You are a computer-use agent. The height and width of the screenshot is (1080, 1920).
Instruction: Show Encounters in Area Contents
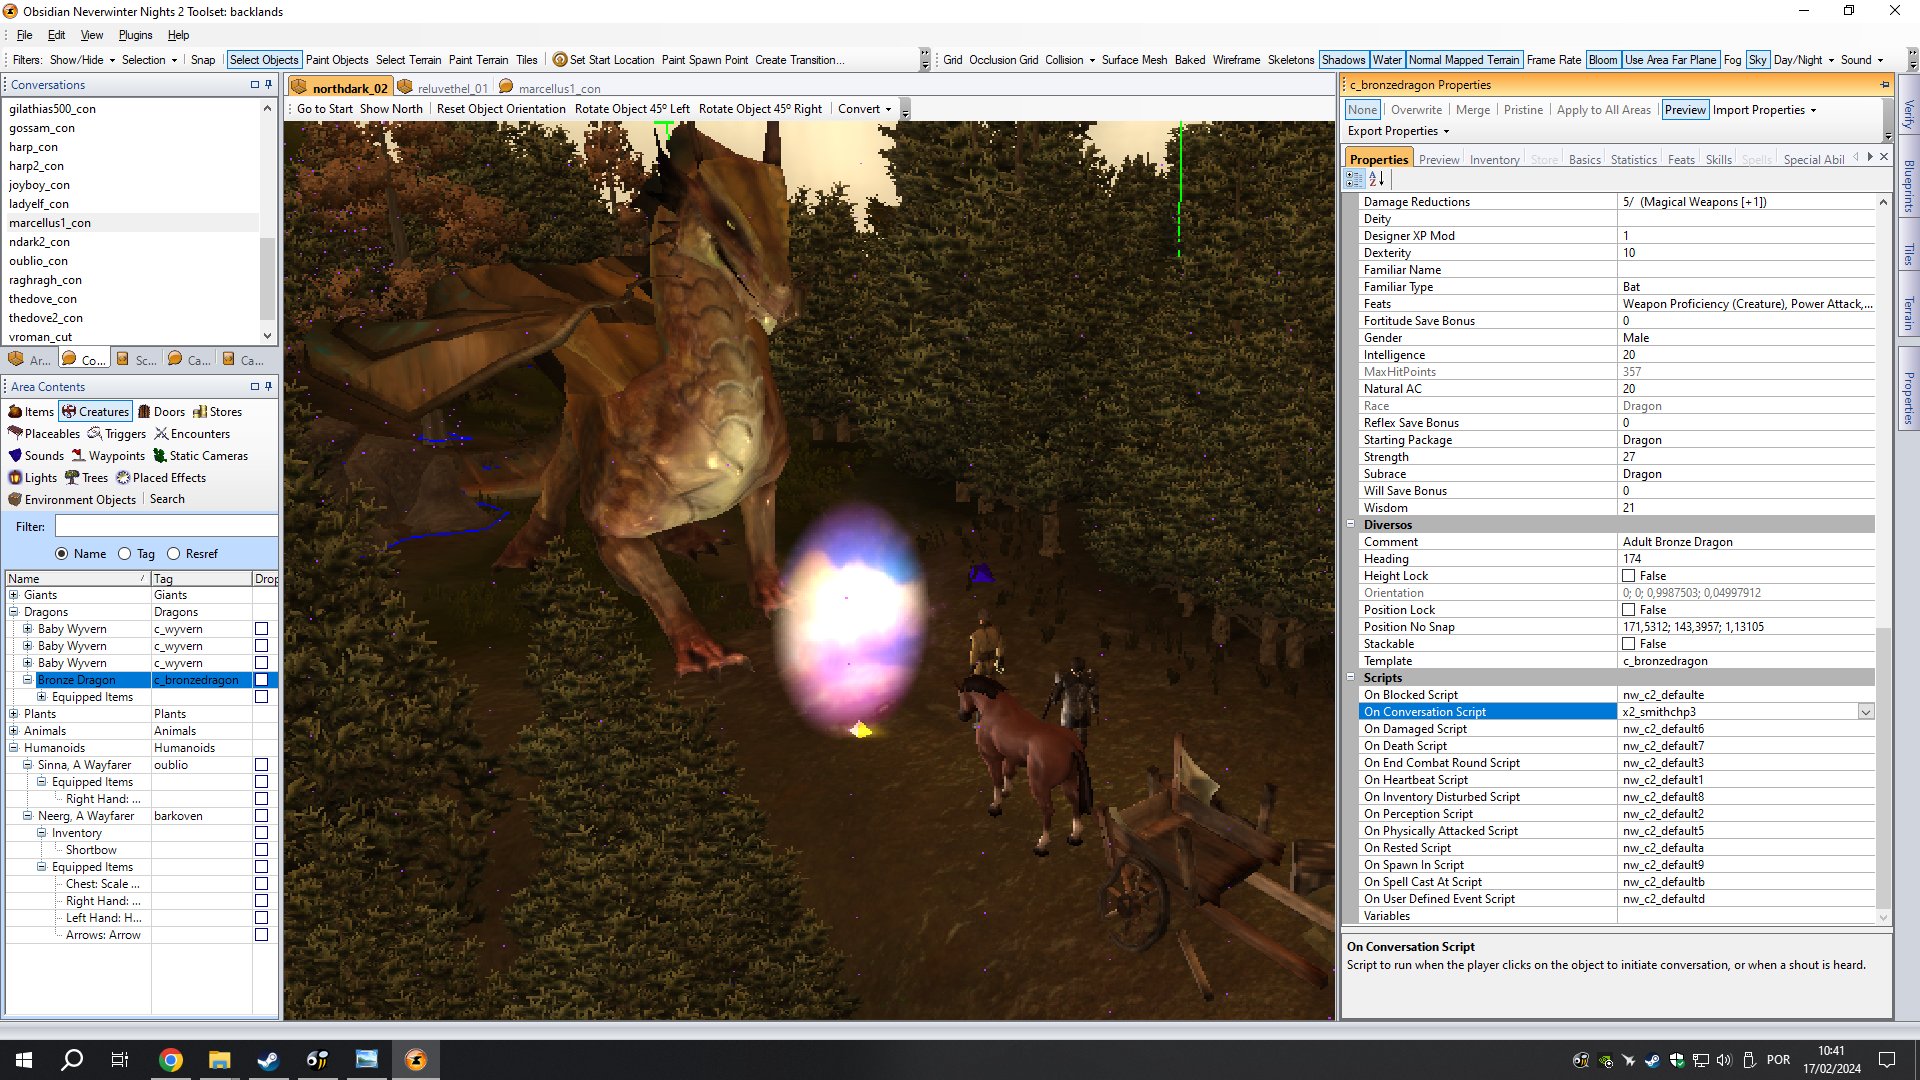(192, 434)
